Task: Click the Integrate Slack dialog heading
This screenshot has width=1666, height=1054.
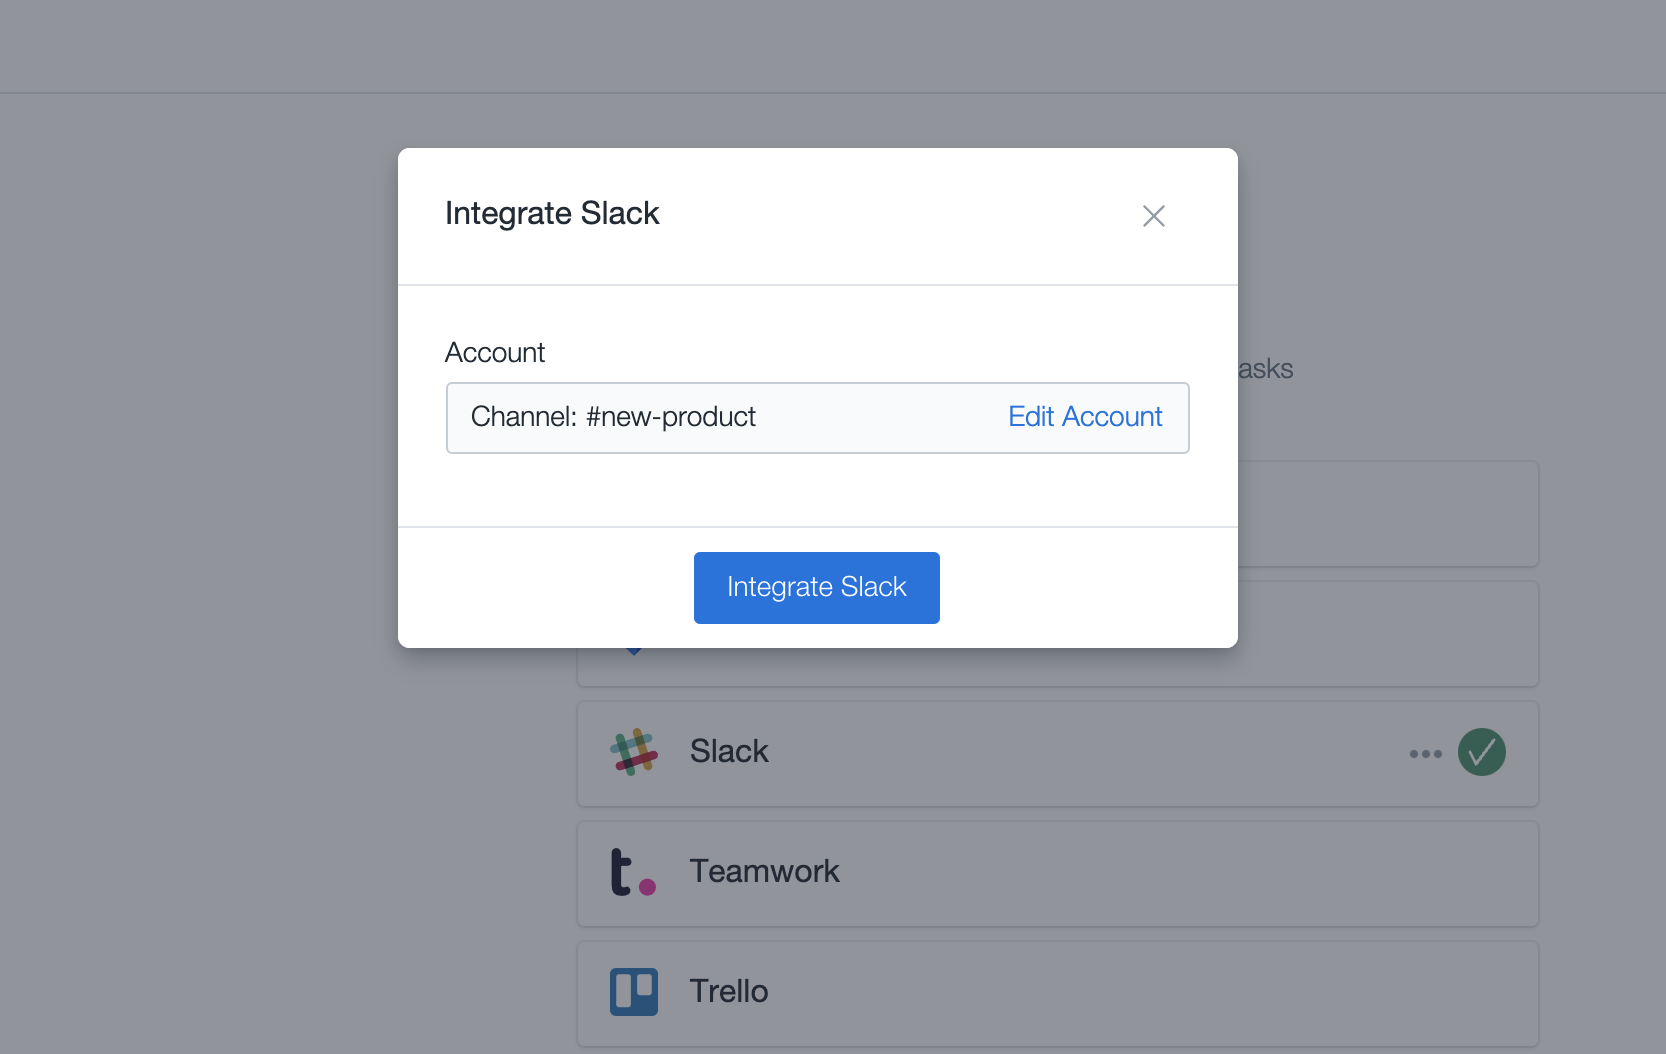Action: coord(552,214)
